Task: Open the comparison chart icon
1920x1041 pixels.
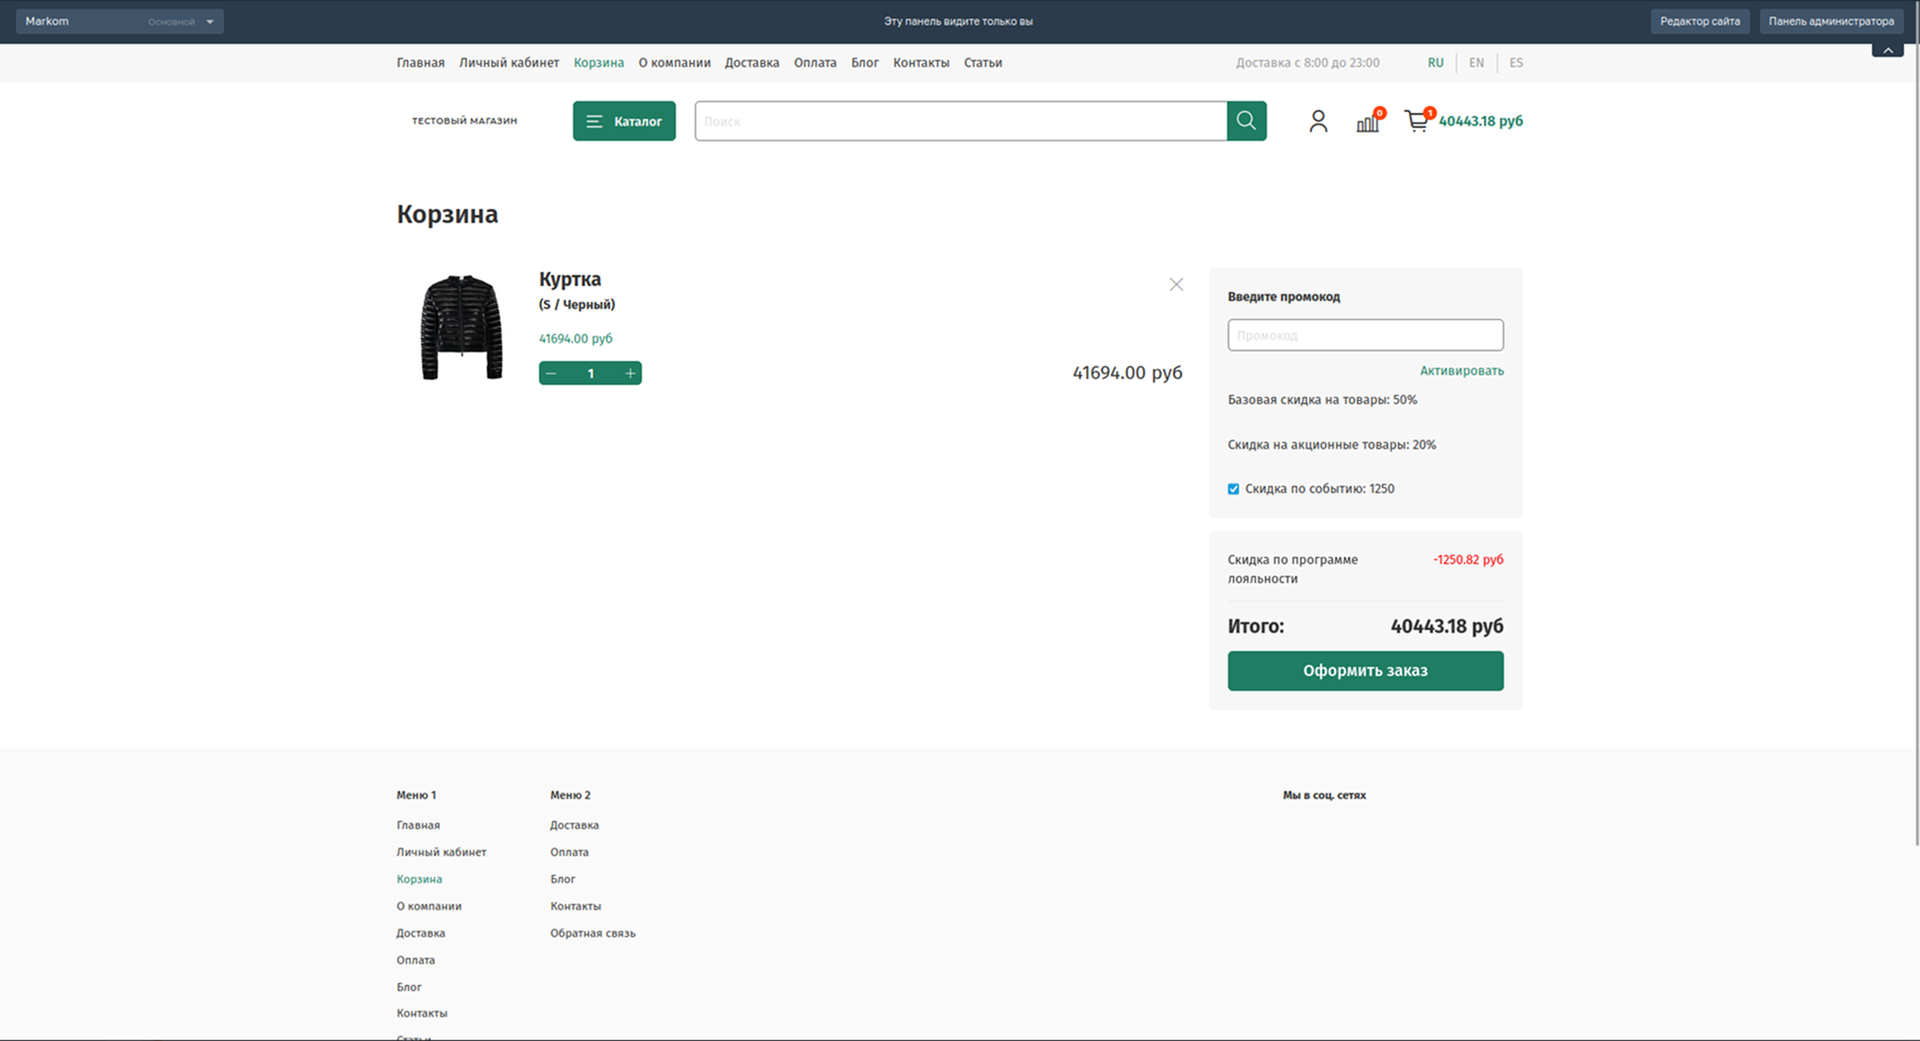Action: pyautogui.click(x=1367, y=122)
